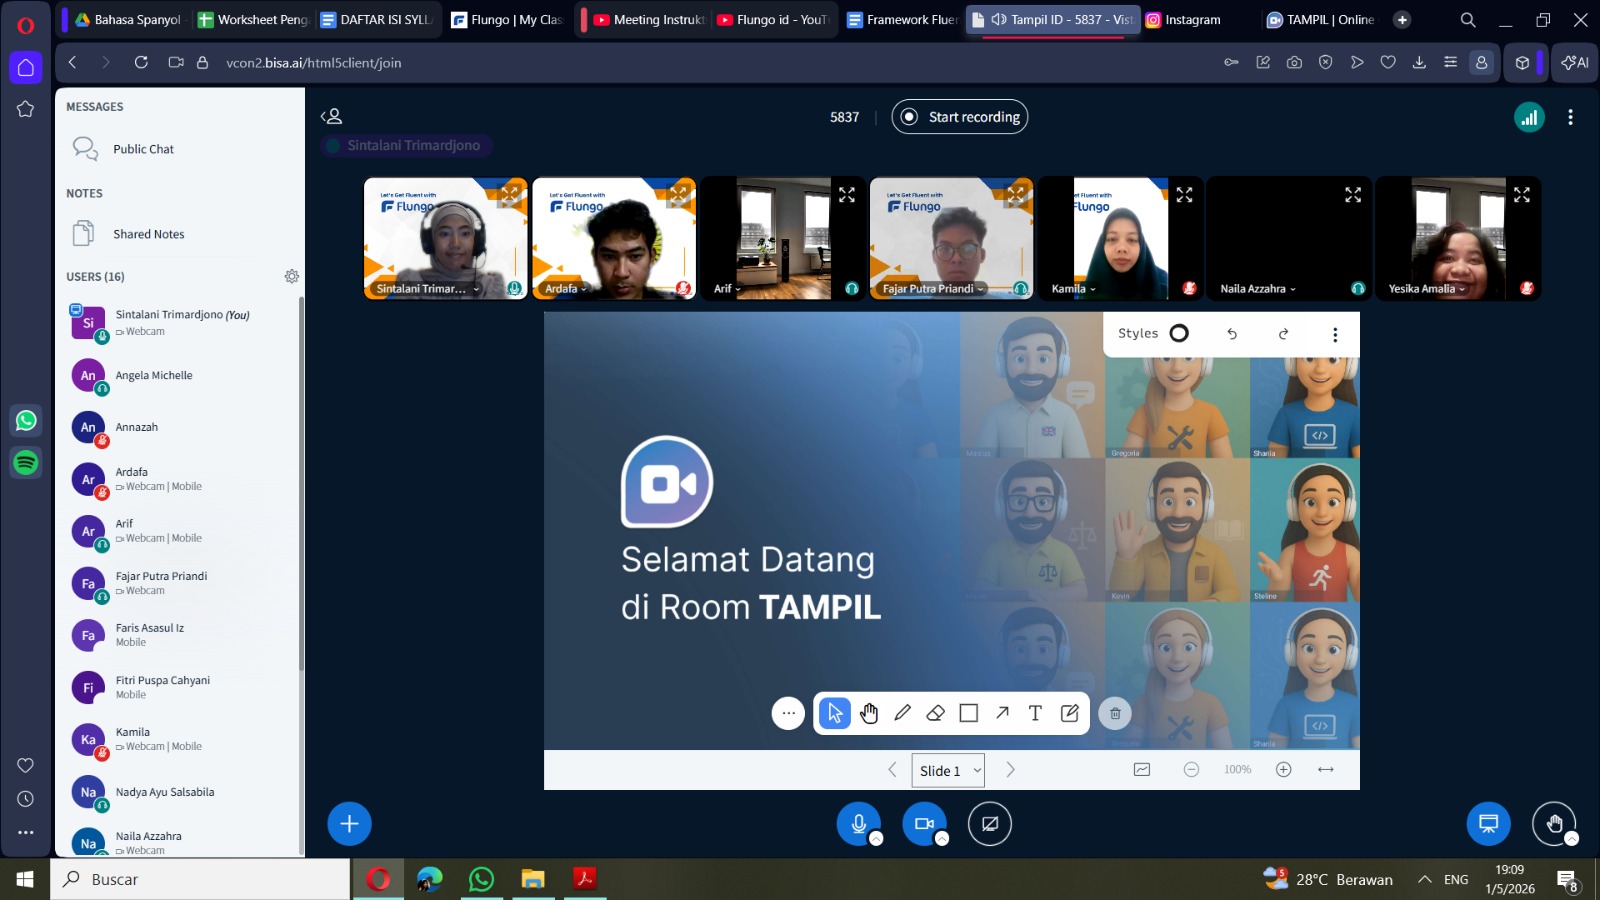Click the presentation snapshot icon beside zoom controls
This screenshot has width=1600, height=900.
tap(1142, 769)
